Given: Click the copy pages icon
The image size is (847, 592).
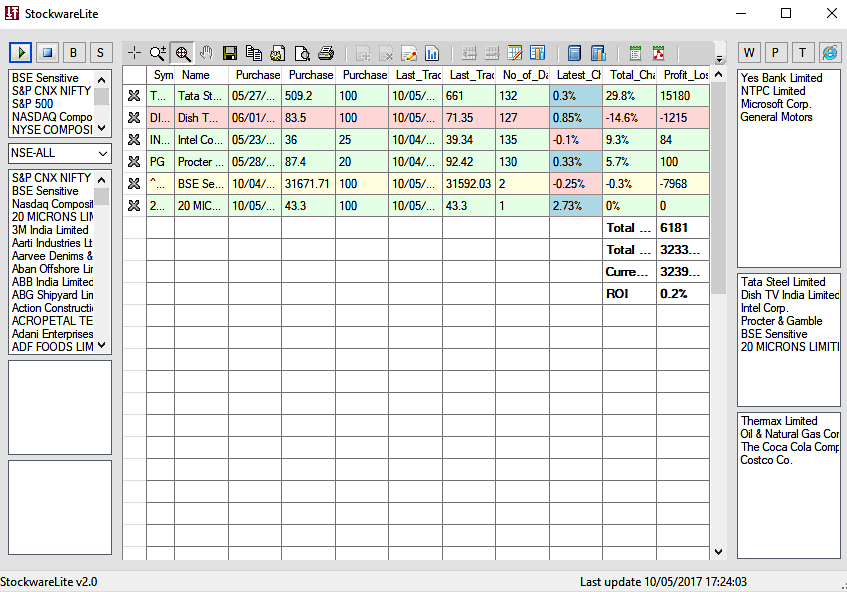Looking at the screenshot, I should [254, 53].
